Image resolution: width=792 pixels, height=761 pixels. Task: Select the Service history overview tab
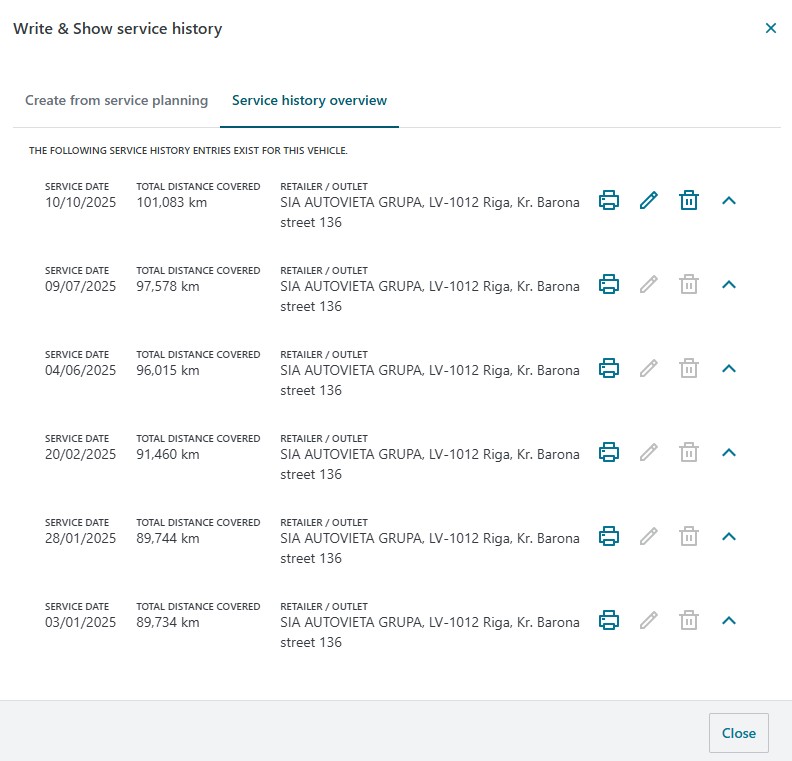tap(309, 101)
